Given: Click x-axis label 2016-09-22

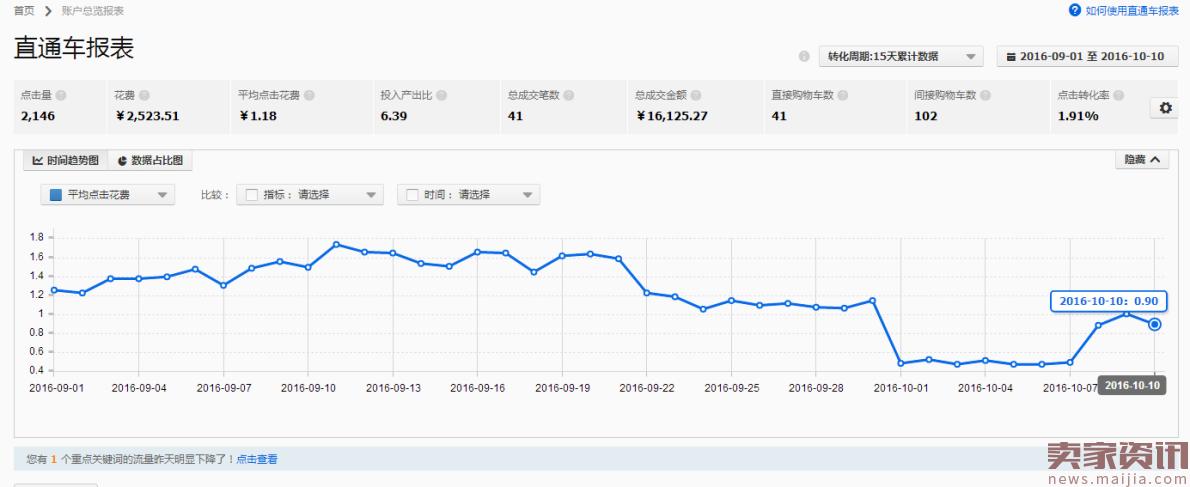Looking at the screenshot, I should click(x=647, y=388).
